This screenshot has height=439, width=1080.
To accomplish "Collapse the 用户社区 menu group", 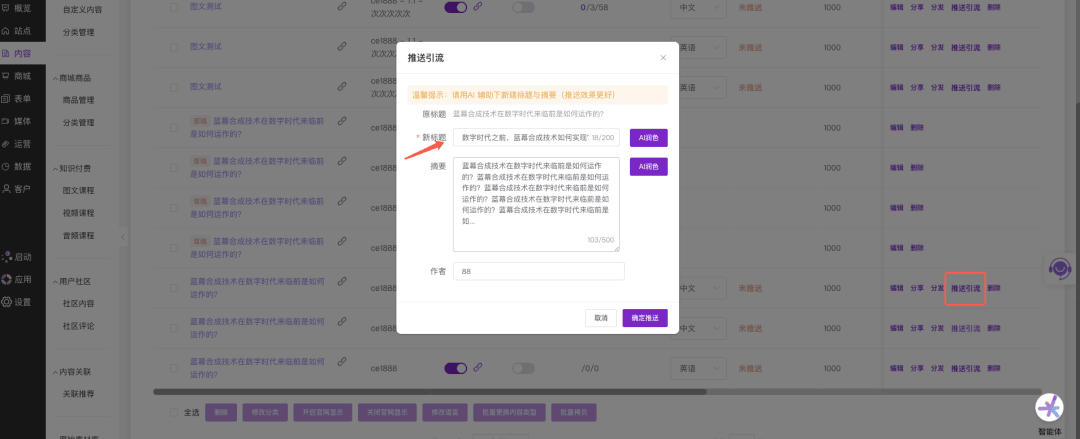I will [72, 281].
